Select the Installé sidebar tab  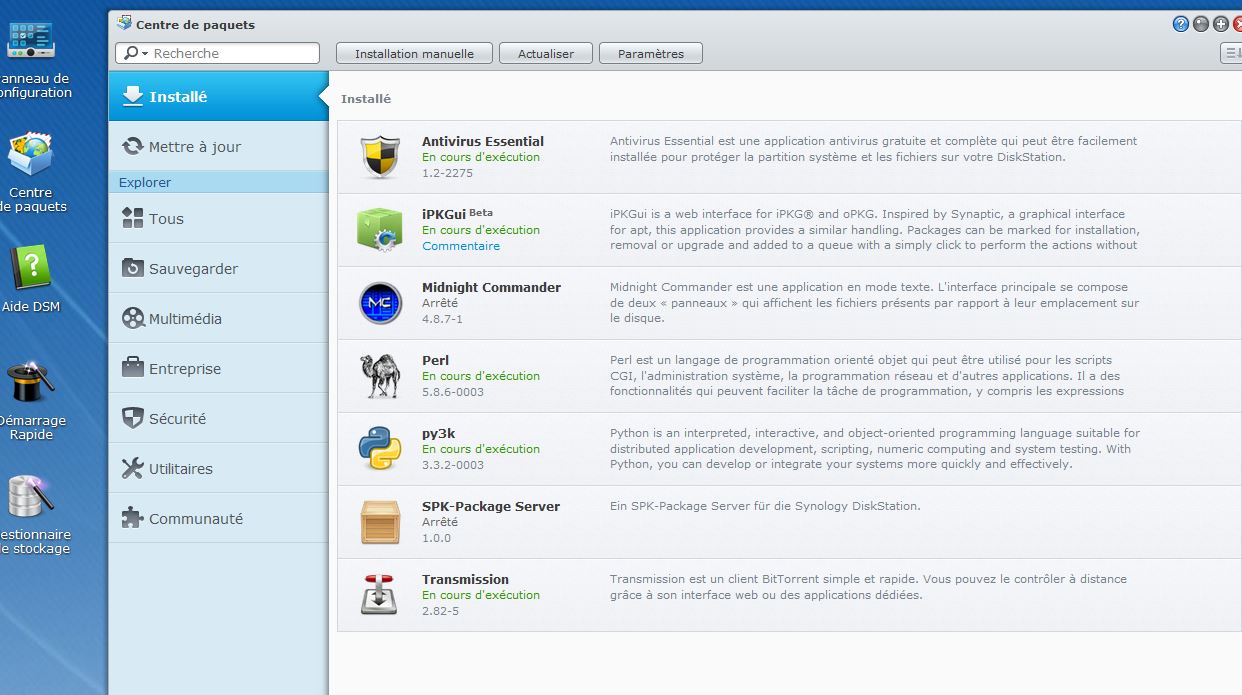pyautogui.click(x=218, y=96)
